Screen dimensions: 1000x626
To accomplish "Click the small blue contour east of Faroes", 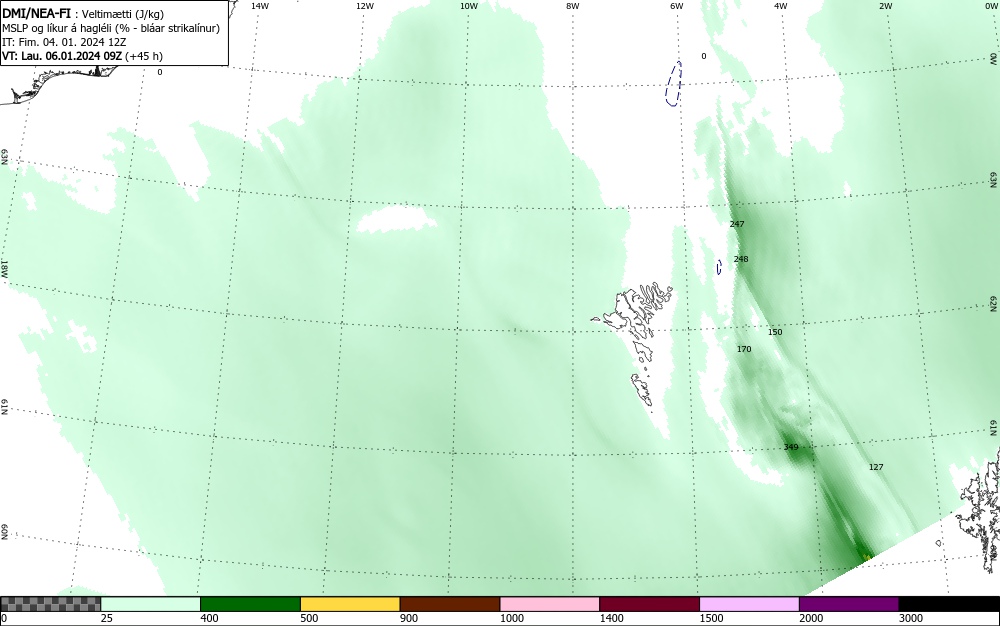I will pos(719,267).
